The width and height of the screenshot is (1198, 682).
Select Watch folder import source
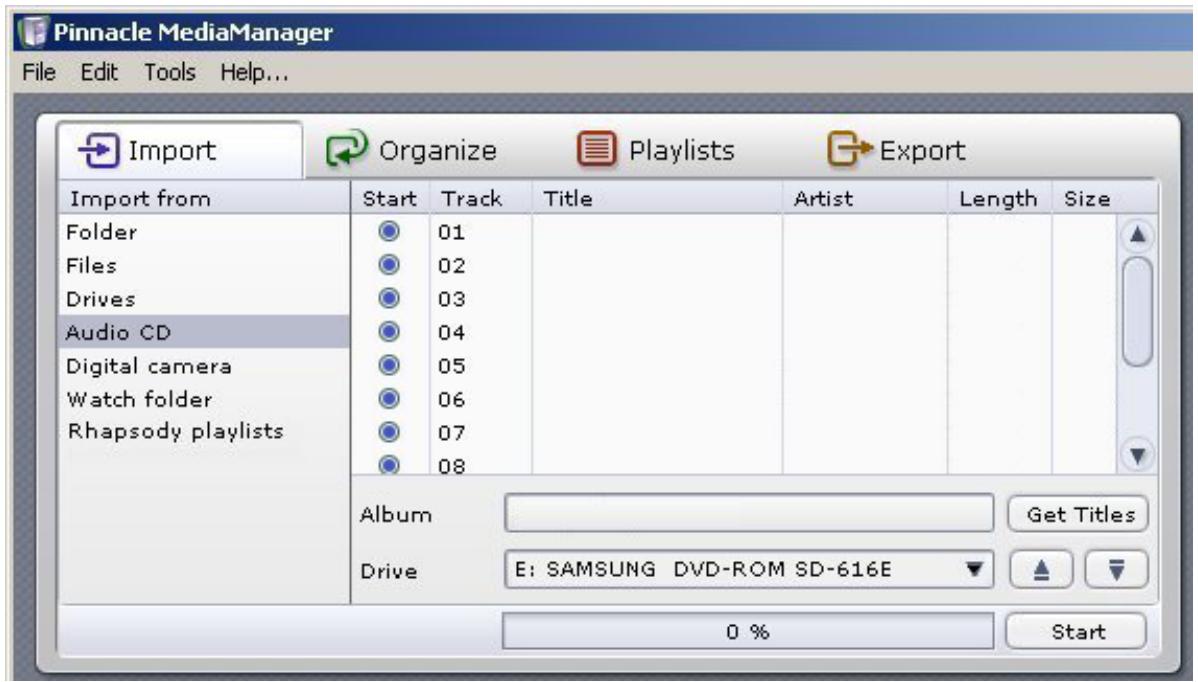(x=204, y=399)
